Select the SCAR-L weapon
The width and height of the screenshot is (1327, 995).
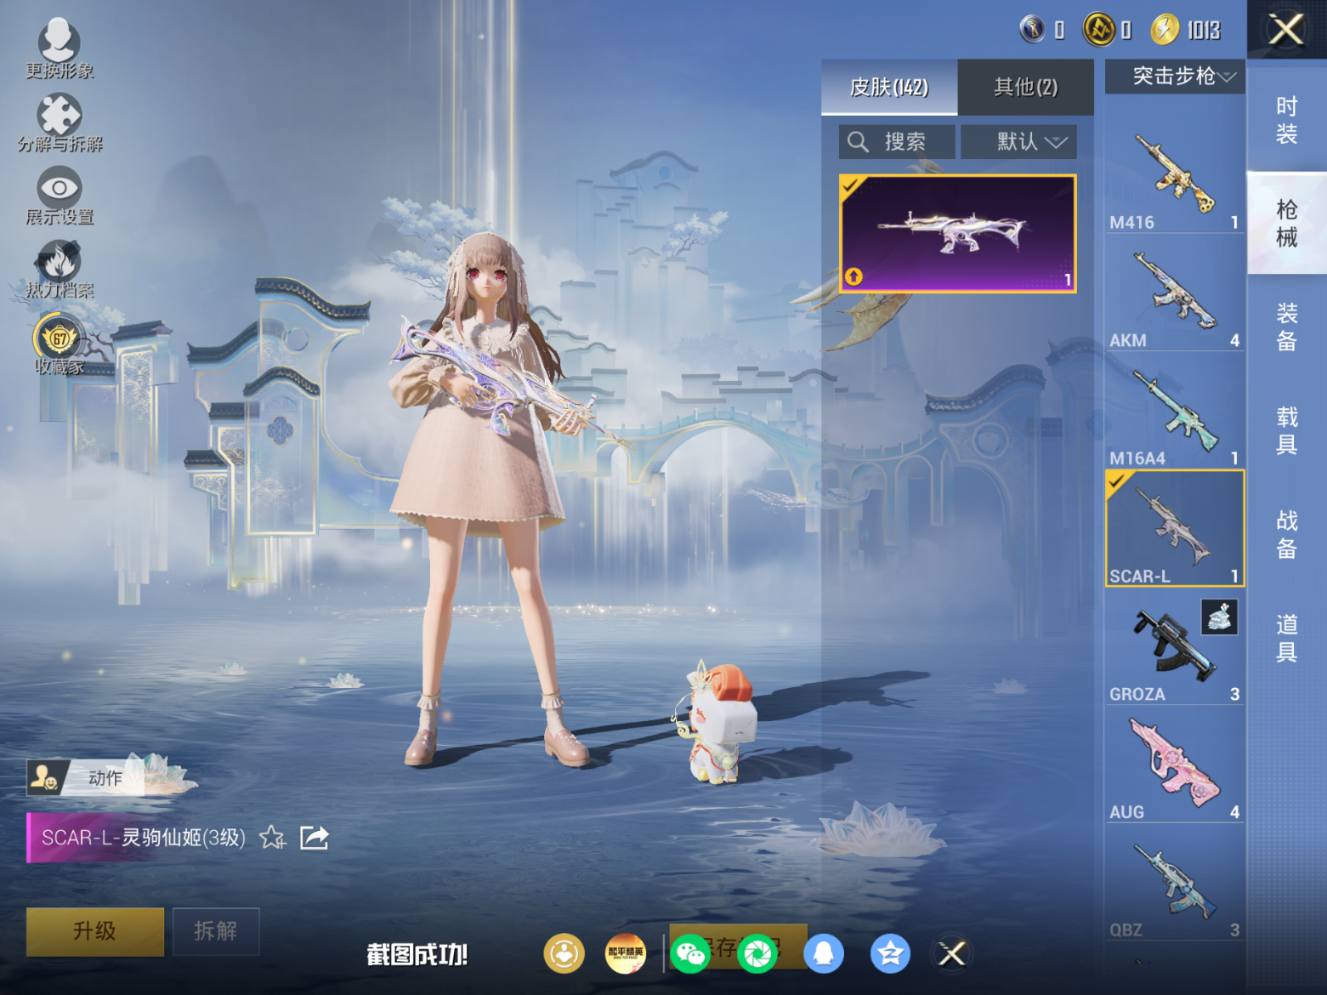click(1175, 528)
